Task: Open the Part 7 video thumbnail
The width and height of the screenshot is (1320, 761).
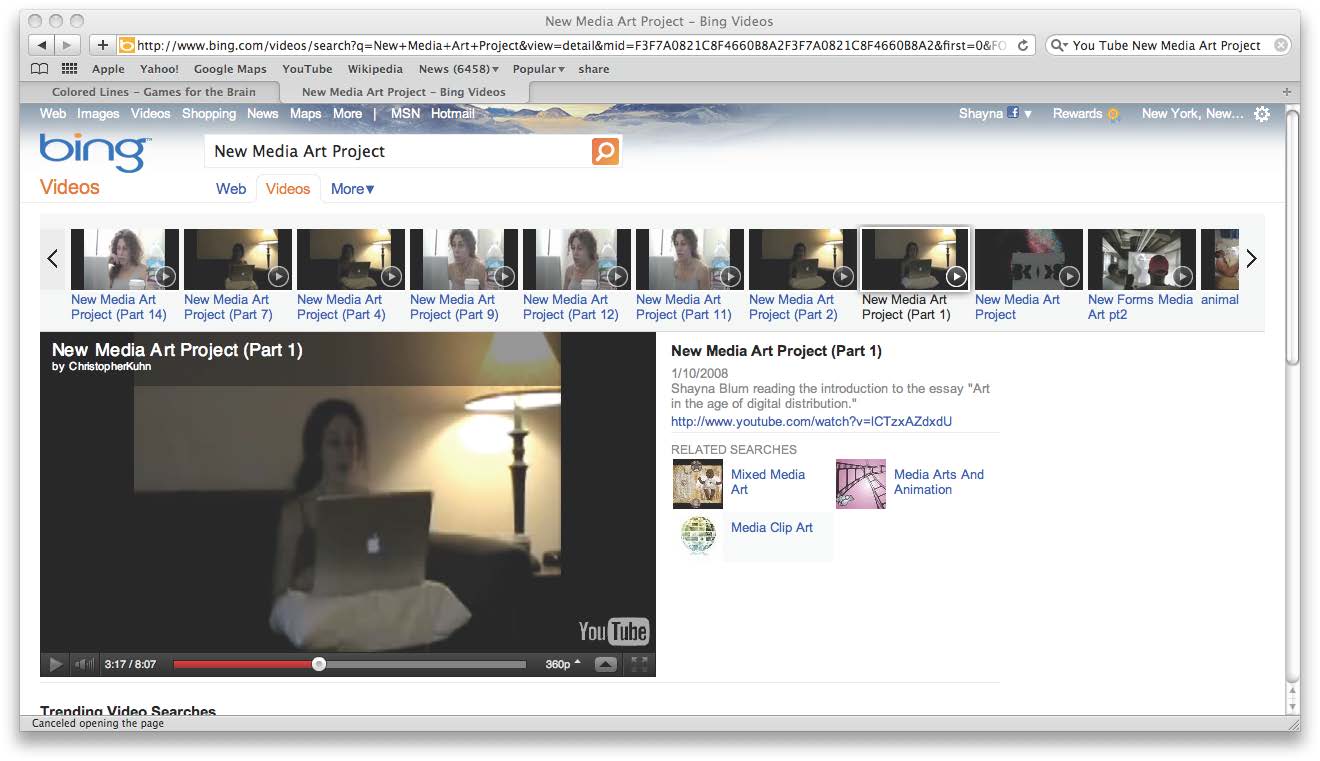Action: 237,259
